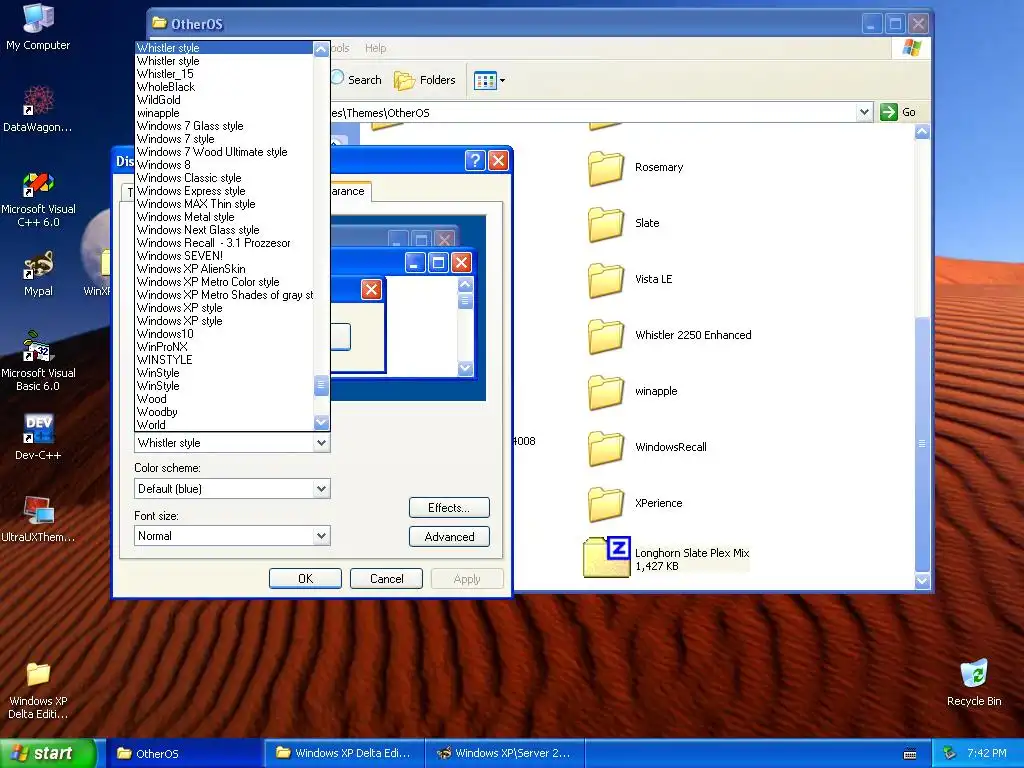
Task: Click OtherOS window scroll-down arrow
Action: click(x=922, y=580)
